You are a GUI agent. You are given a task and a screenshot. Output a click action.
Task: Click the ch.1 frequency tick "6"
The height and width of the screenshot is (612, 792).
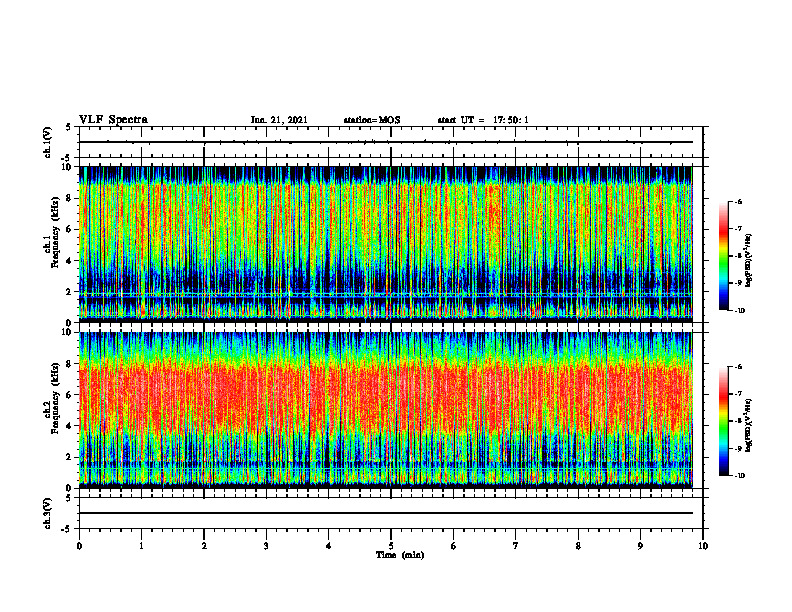pyautogui.click(x=70, y=229)
